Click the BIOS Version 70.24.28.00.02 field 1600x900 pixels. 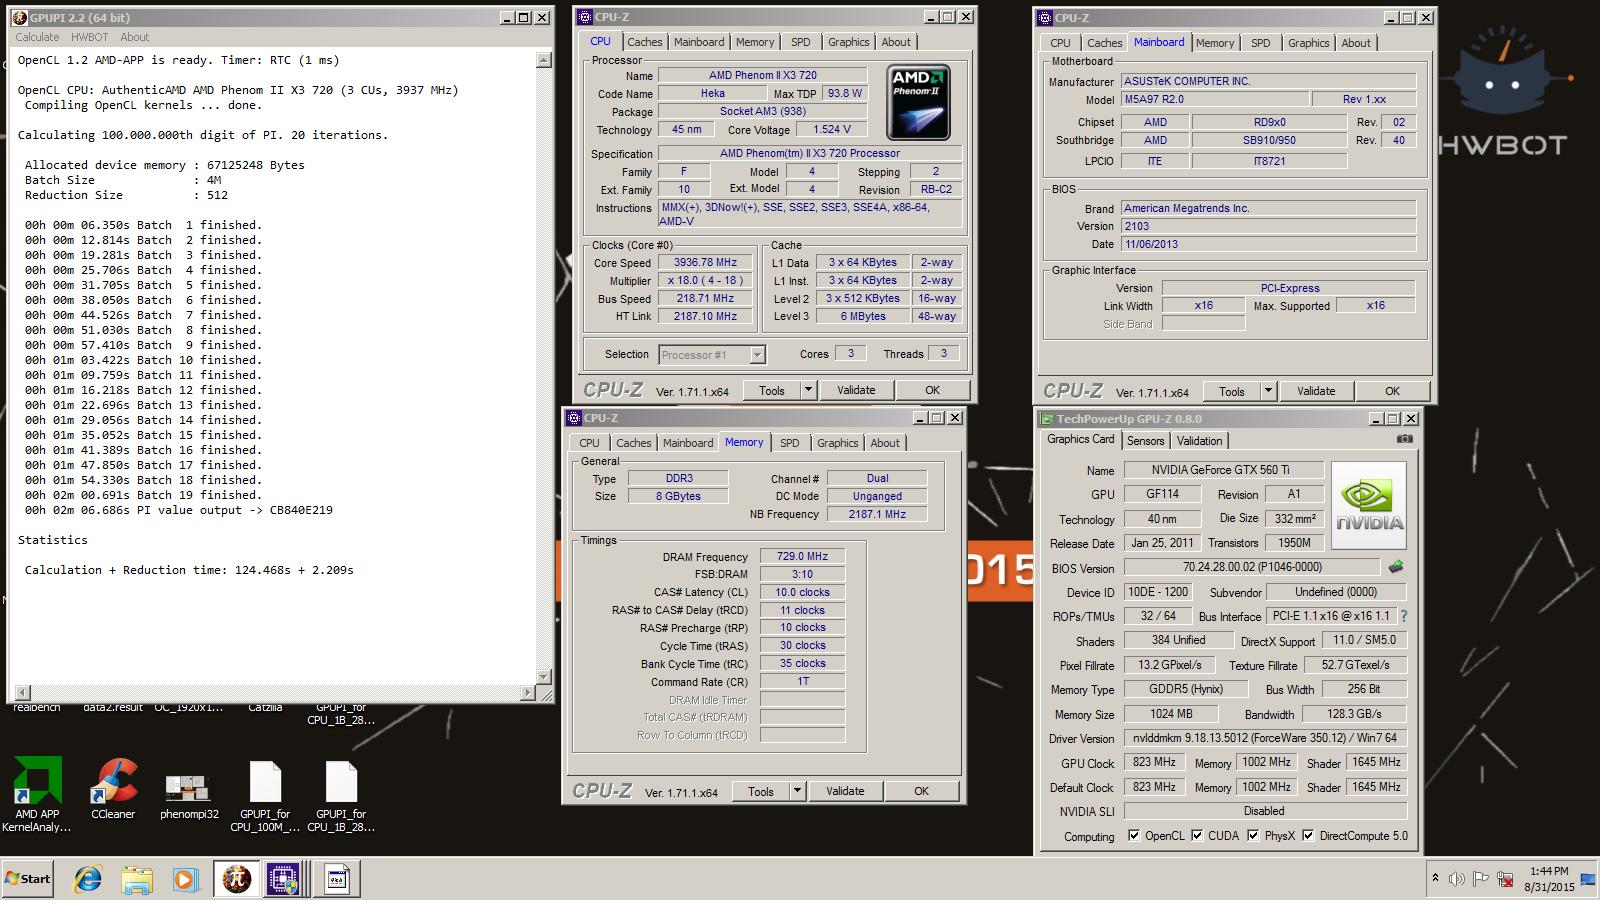(x=1252, y=567)
